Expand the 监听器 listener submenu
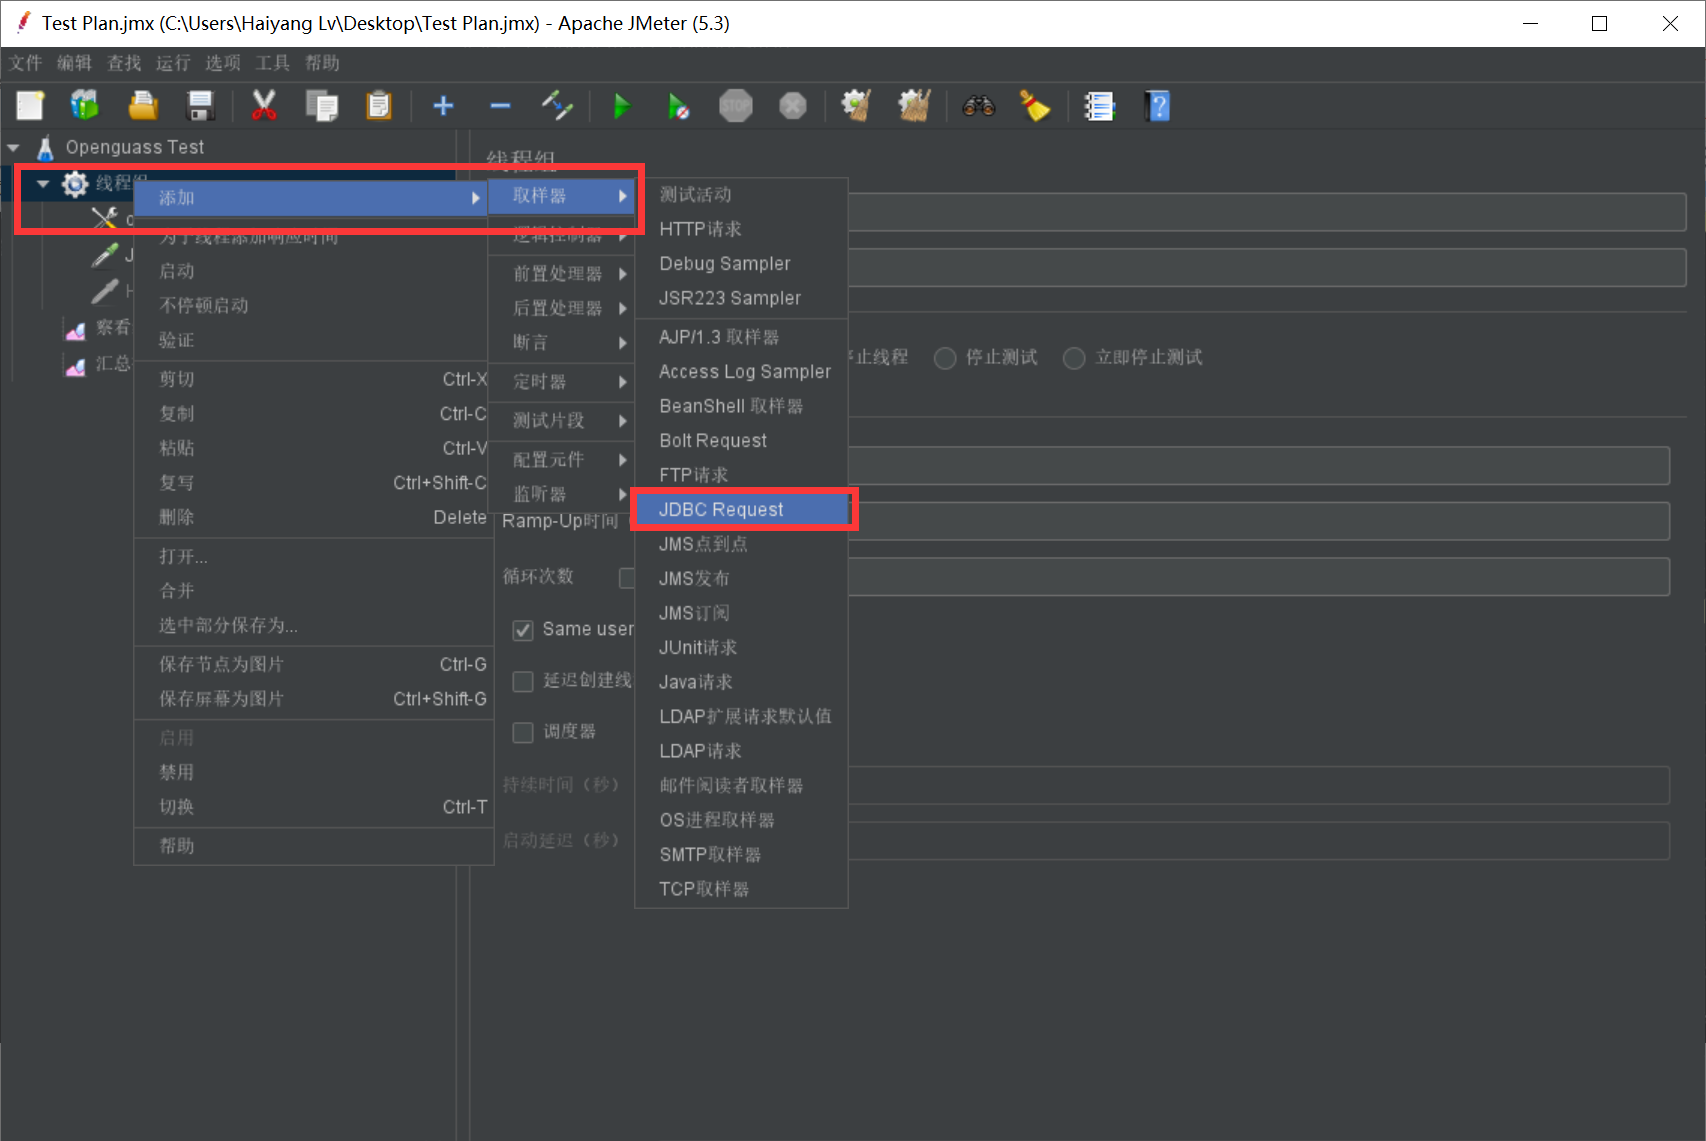The height and width of the screenshot is (1141, 1706). pos(561,494)
